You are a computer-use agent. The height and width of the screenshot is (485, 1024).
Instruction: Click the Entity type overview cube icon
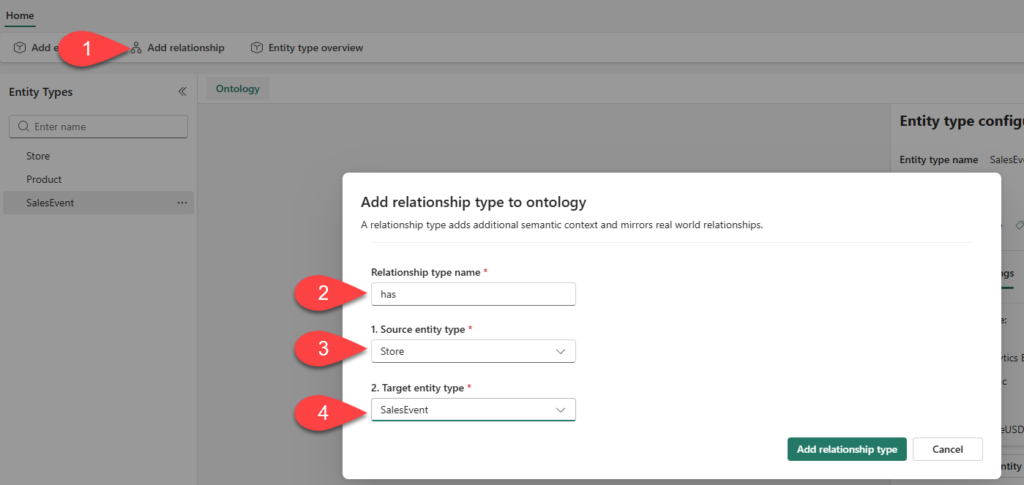257,48
